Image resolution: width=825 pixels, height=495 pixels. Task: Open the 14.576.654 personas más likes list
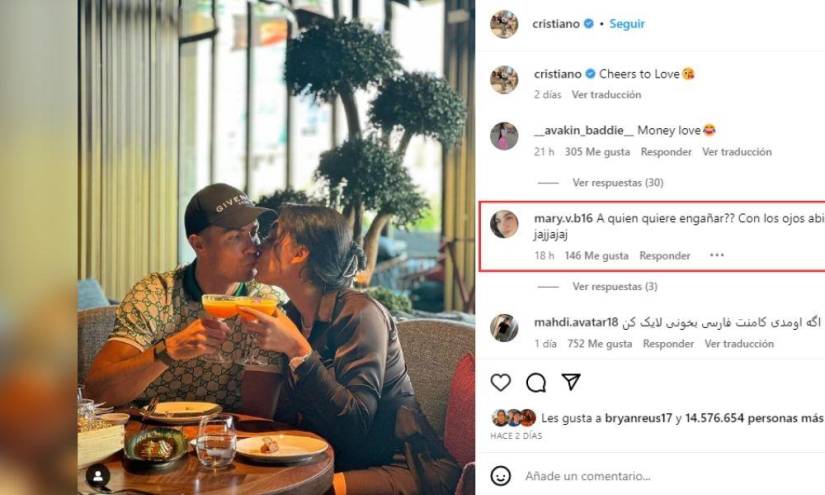(753, 418)
